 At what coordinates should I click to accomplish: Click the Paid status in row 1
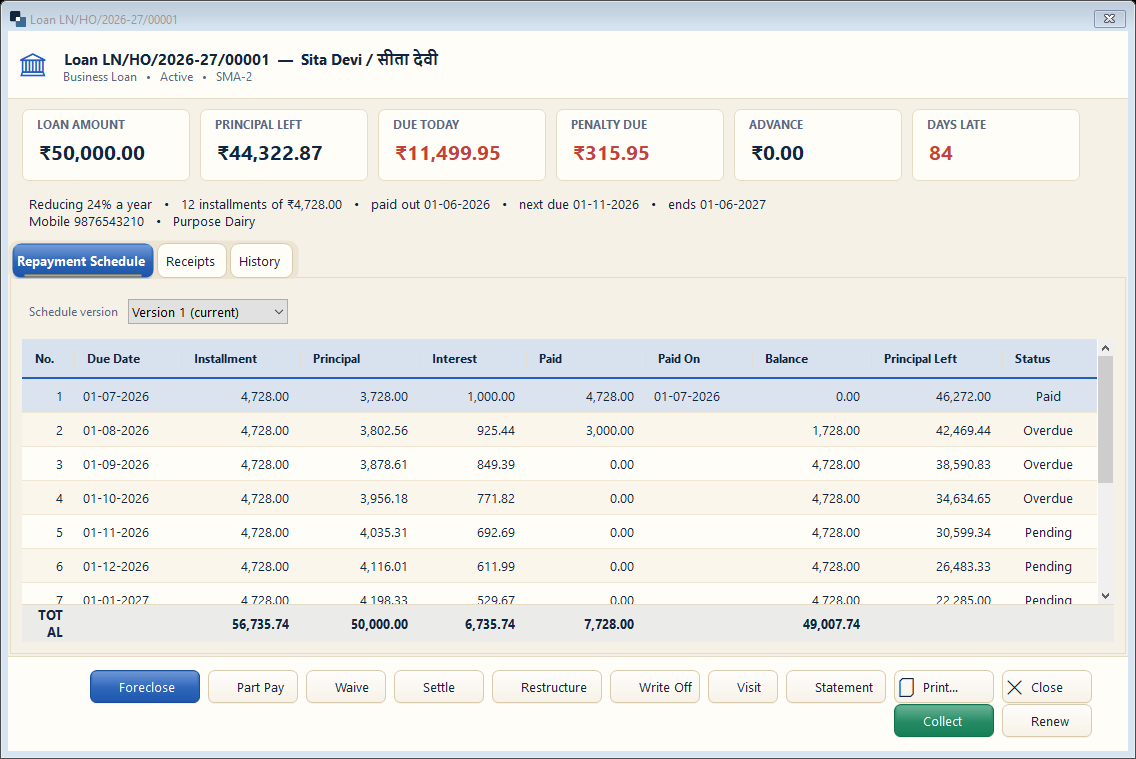(1048, 396)
